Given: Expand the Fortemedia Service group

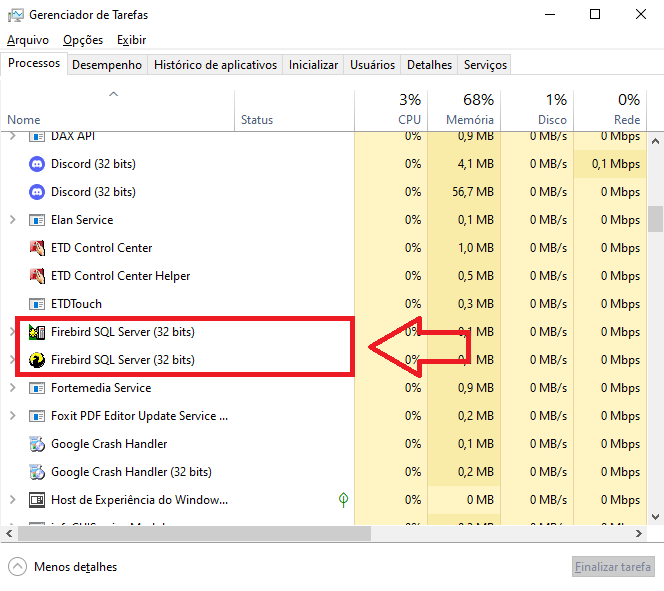Looking at the screenshot, I should click(x=13, y=388).
